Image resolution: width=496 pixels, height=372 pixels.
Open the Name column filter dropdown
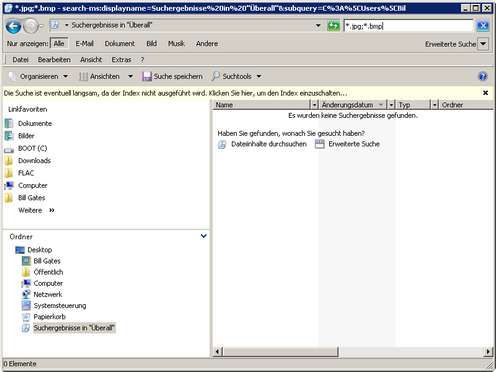(x=314, y=105)
